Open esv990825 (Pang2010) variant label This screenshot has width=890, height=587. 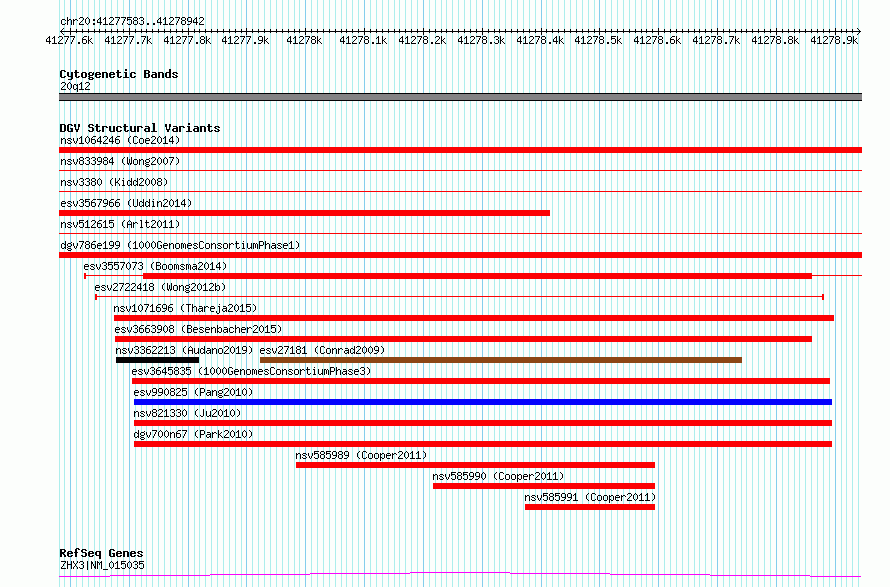tap(193, 392)
